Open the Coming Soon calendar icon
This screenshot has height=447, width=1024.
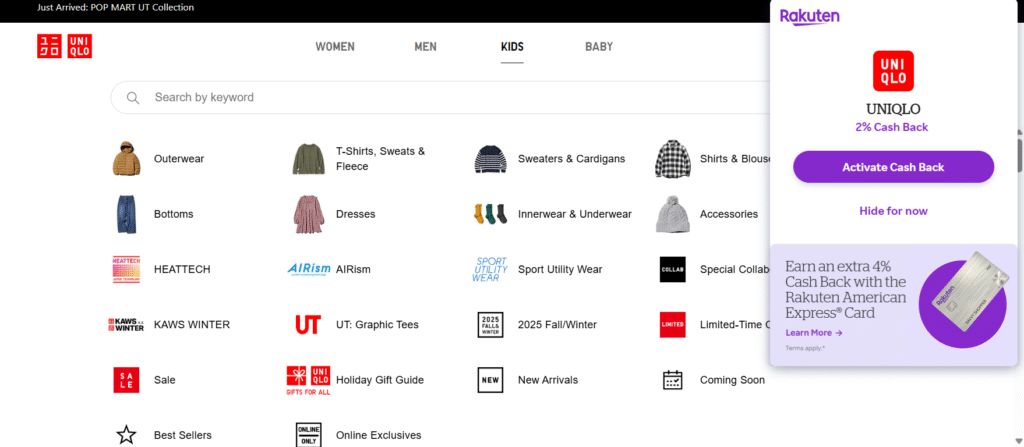672,380
